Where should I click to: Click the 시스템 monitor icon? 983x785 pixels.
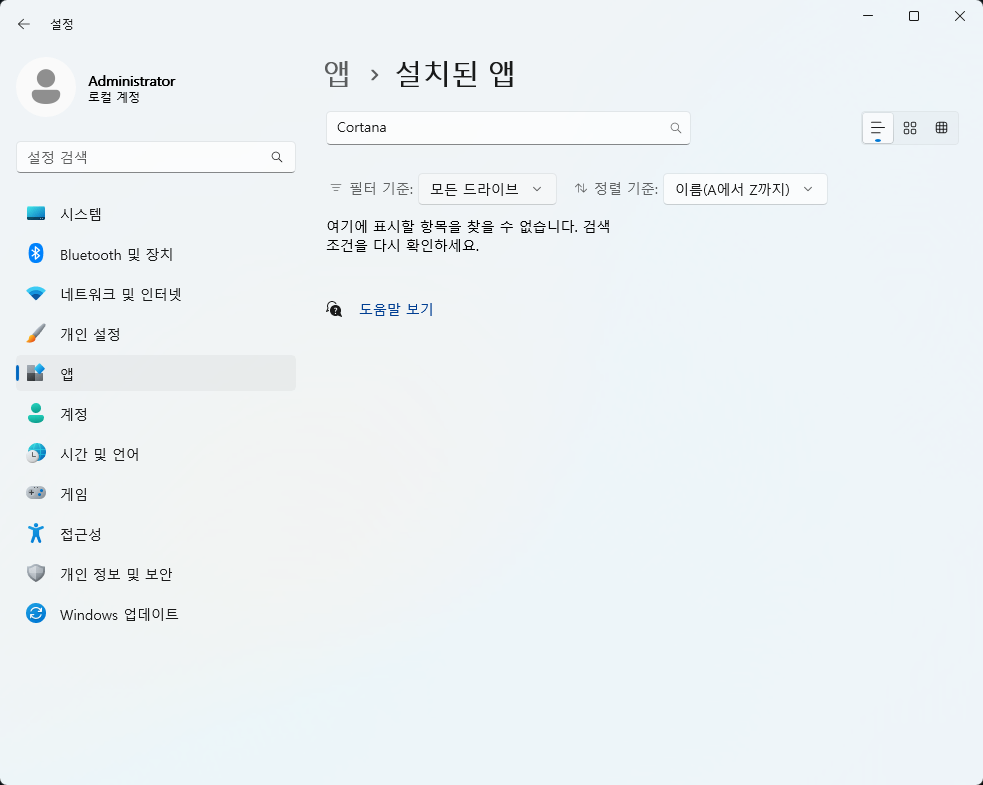coord(36,214)
